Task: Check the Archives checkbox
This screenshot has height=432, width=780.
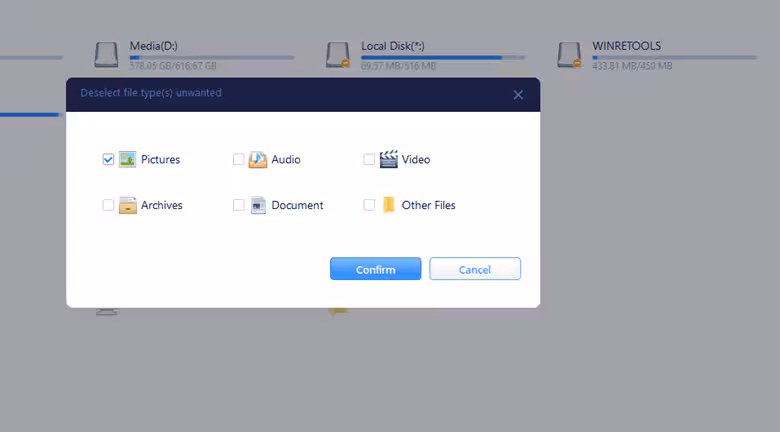Action: point(108,205)
